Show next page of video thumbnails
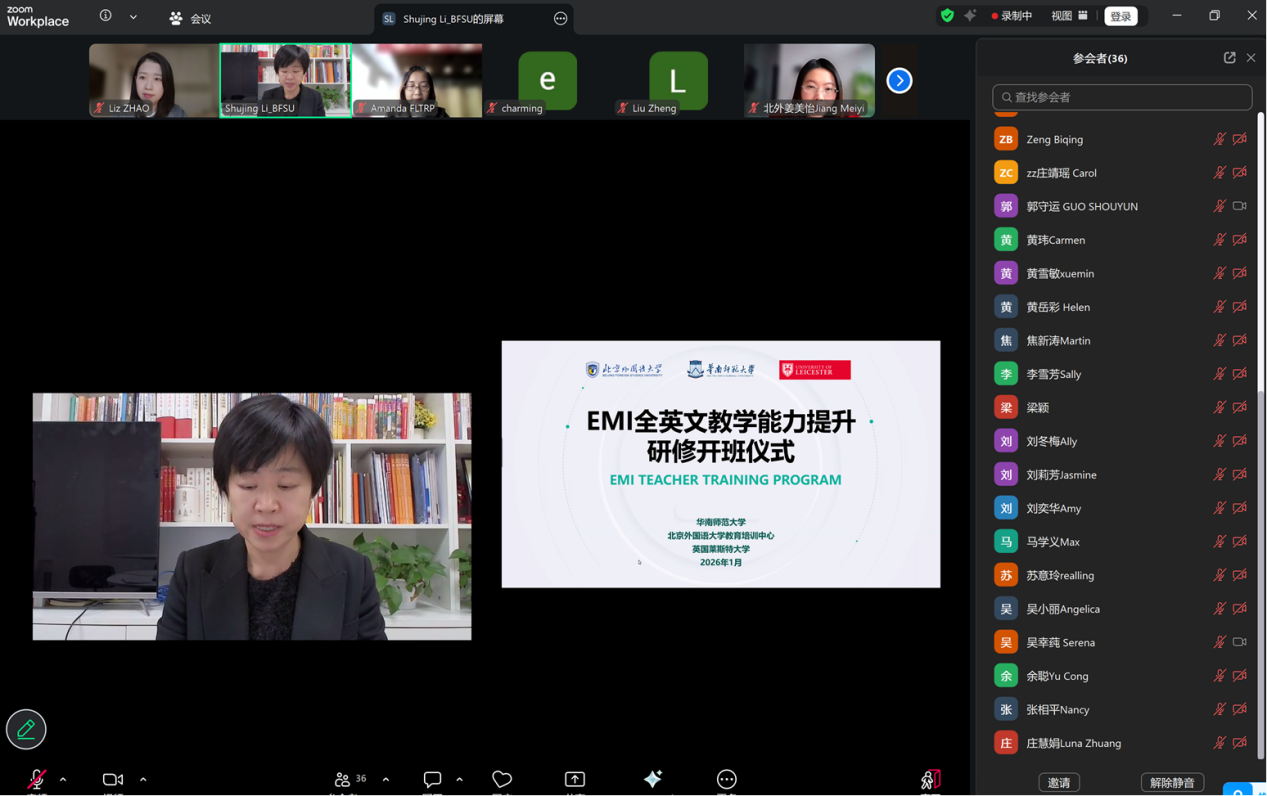Image resolution: width=1267 pixels, height=796 pixels. [x=899, y=81]
